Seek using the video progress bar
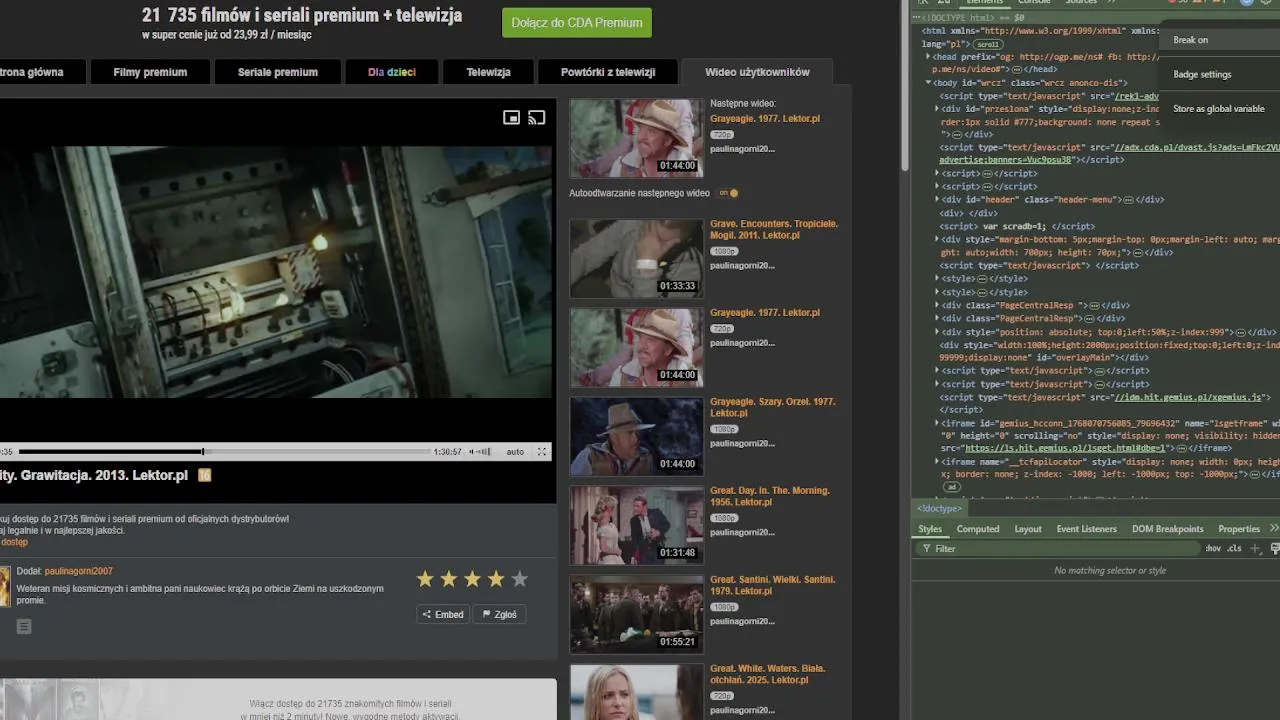This screenshot has width=1280, height=720. click(225, 452)
